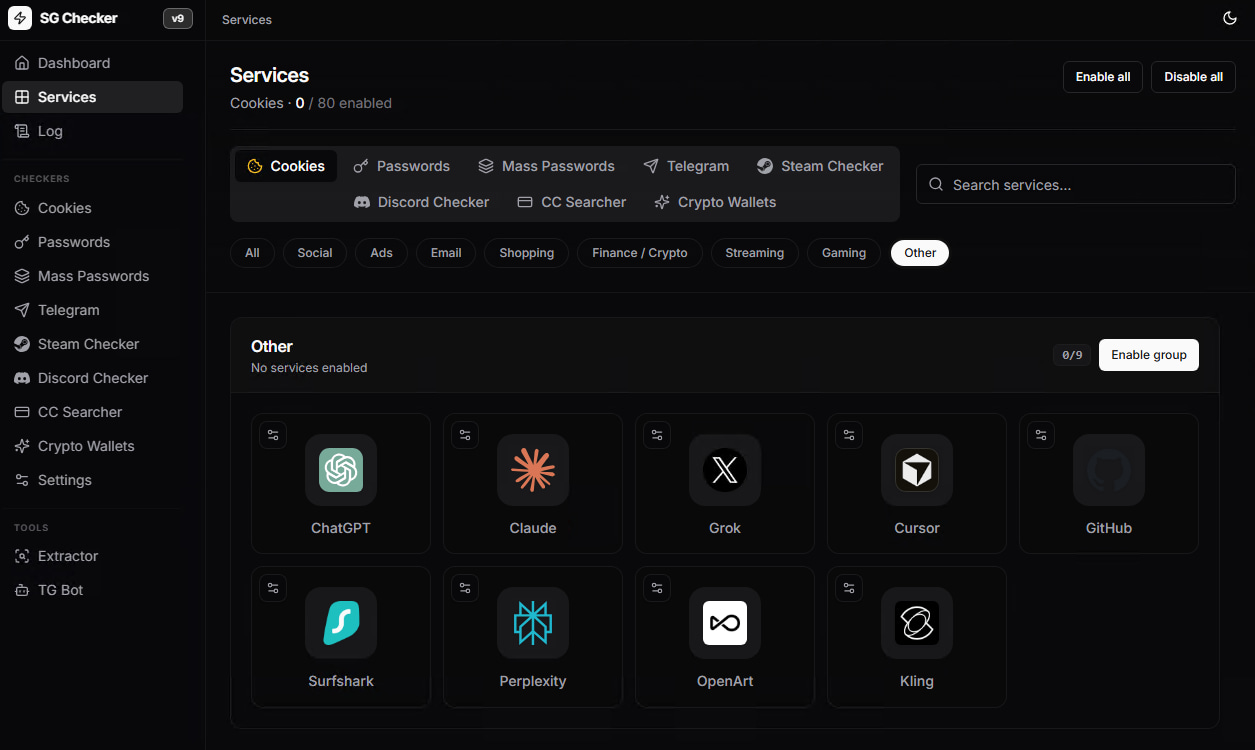Click the Settings sliders icon in the sidebar
Viewport: 1255px width, 750px height.
click(x=22, y=480)
